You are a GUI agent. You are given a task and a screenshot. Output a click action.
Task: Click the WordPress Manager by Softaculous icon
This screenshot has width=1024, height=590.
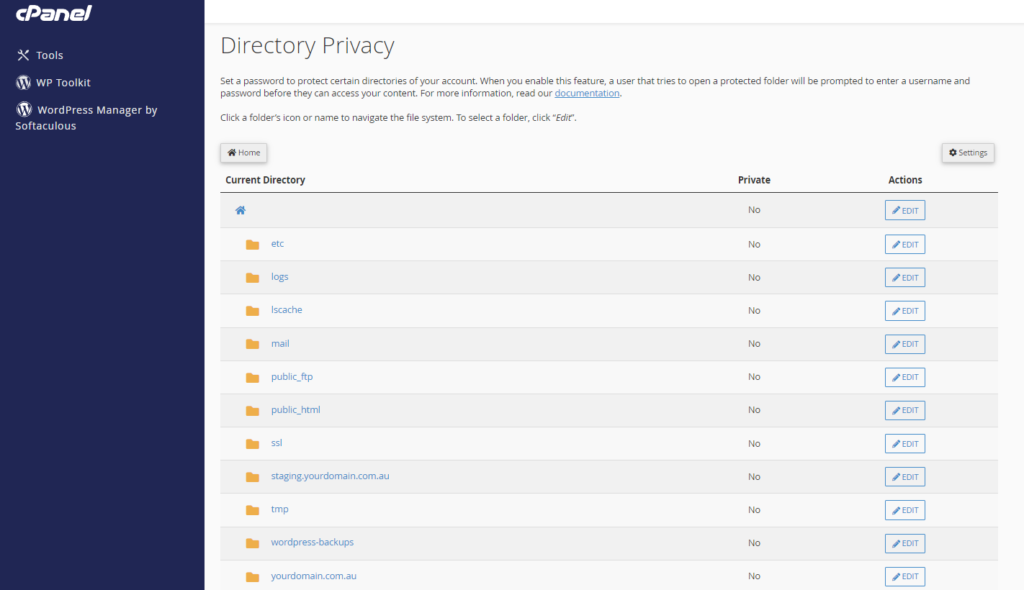point(24,109)
